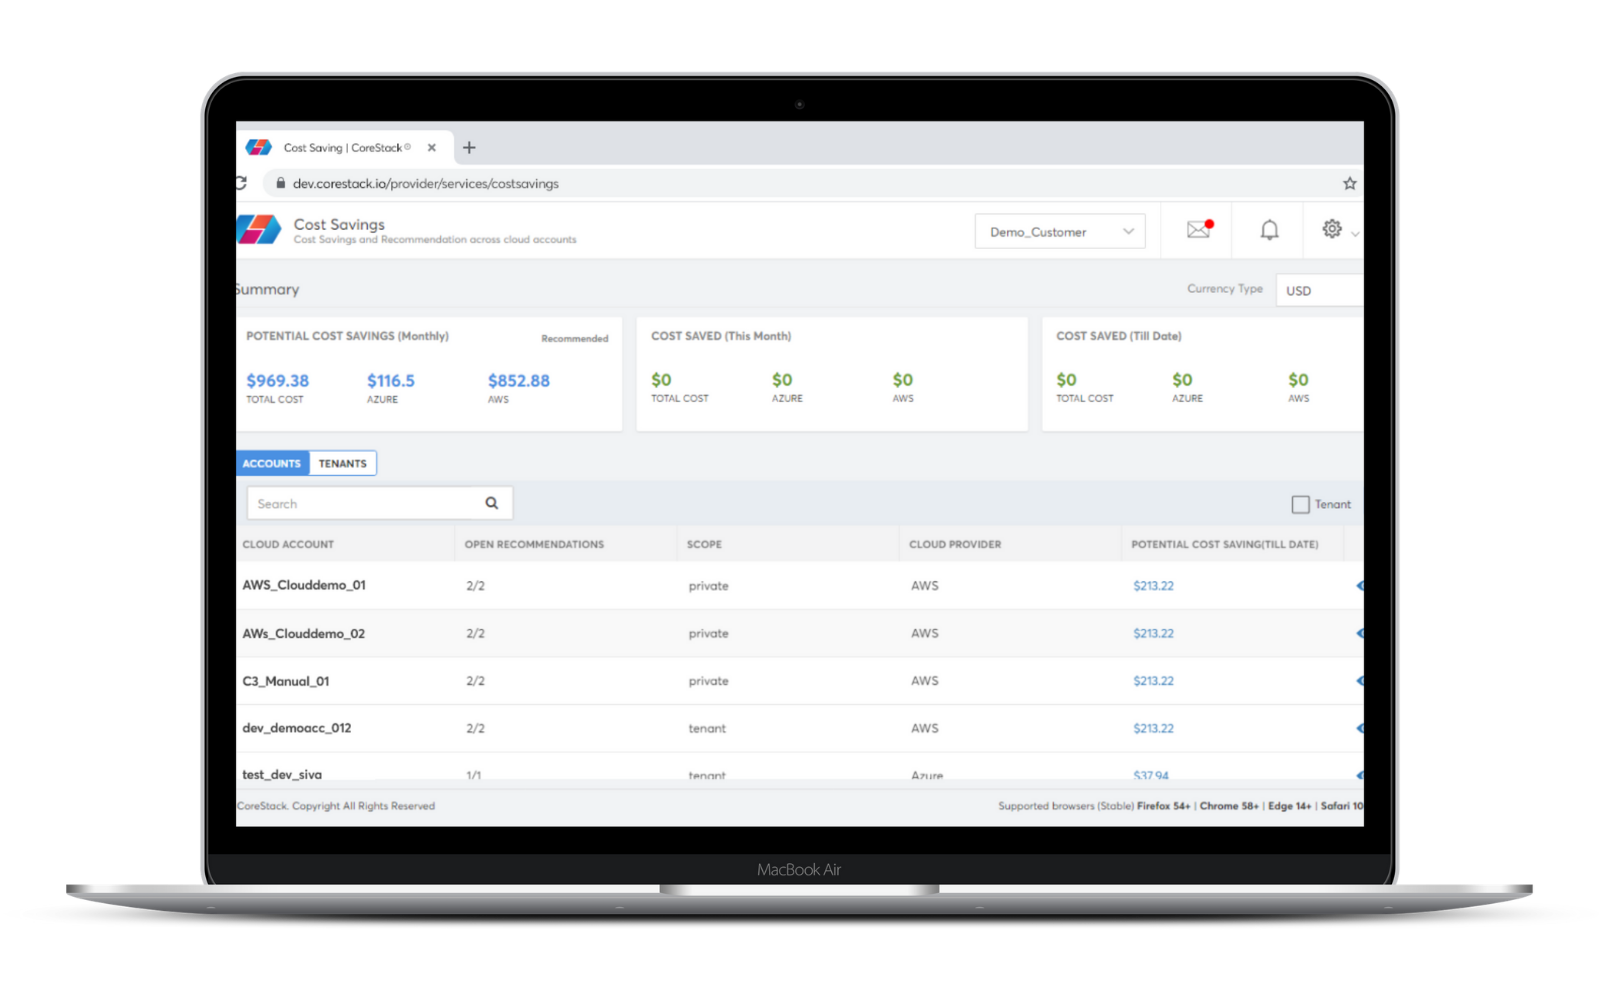Image resolution: width=1600 pixels, height=1000 pixels.
Task: Bookmark page with the star icon
Action: point(1349,183)
